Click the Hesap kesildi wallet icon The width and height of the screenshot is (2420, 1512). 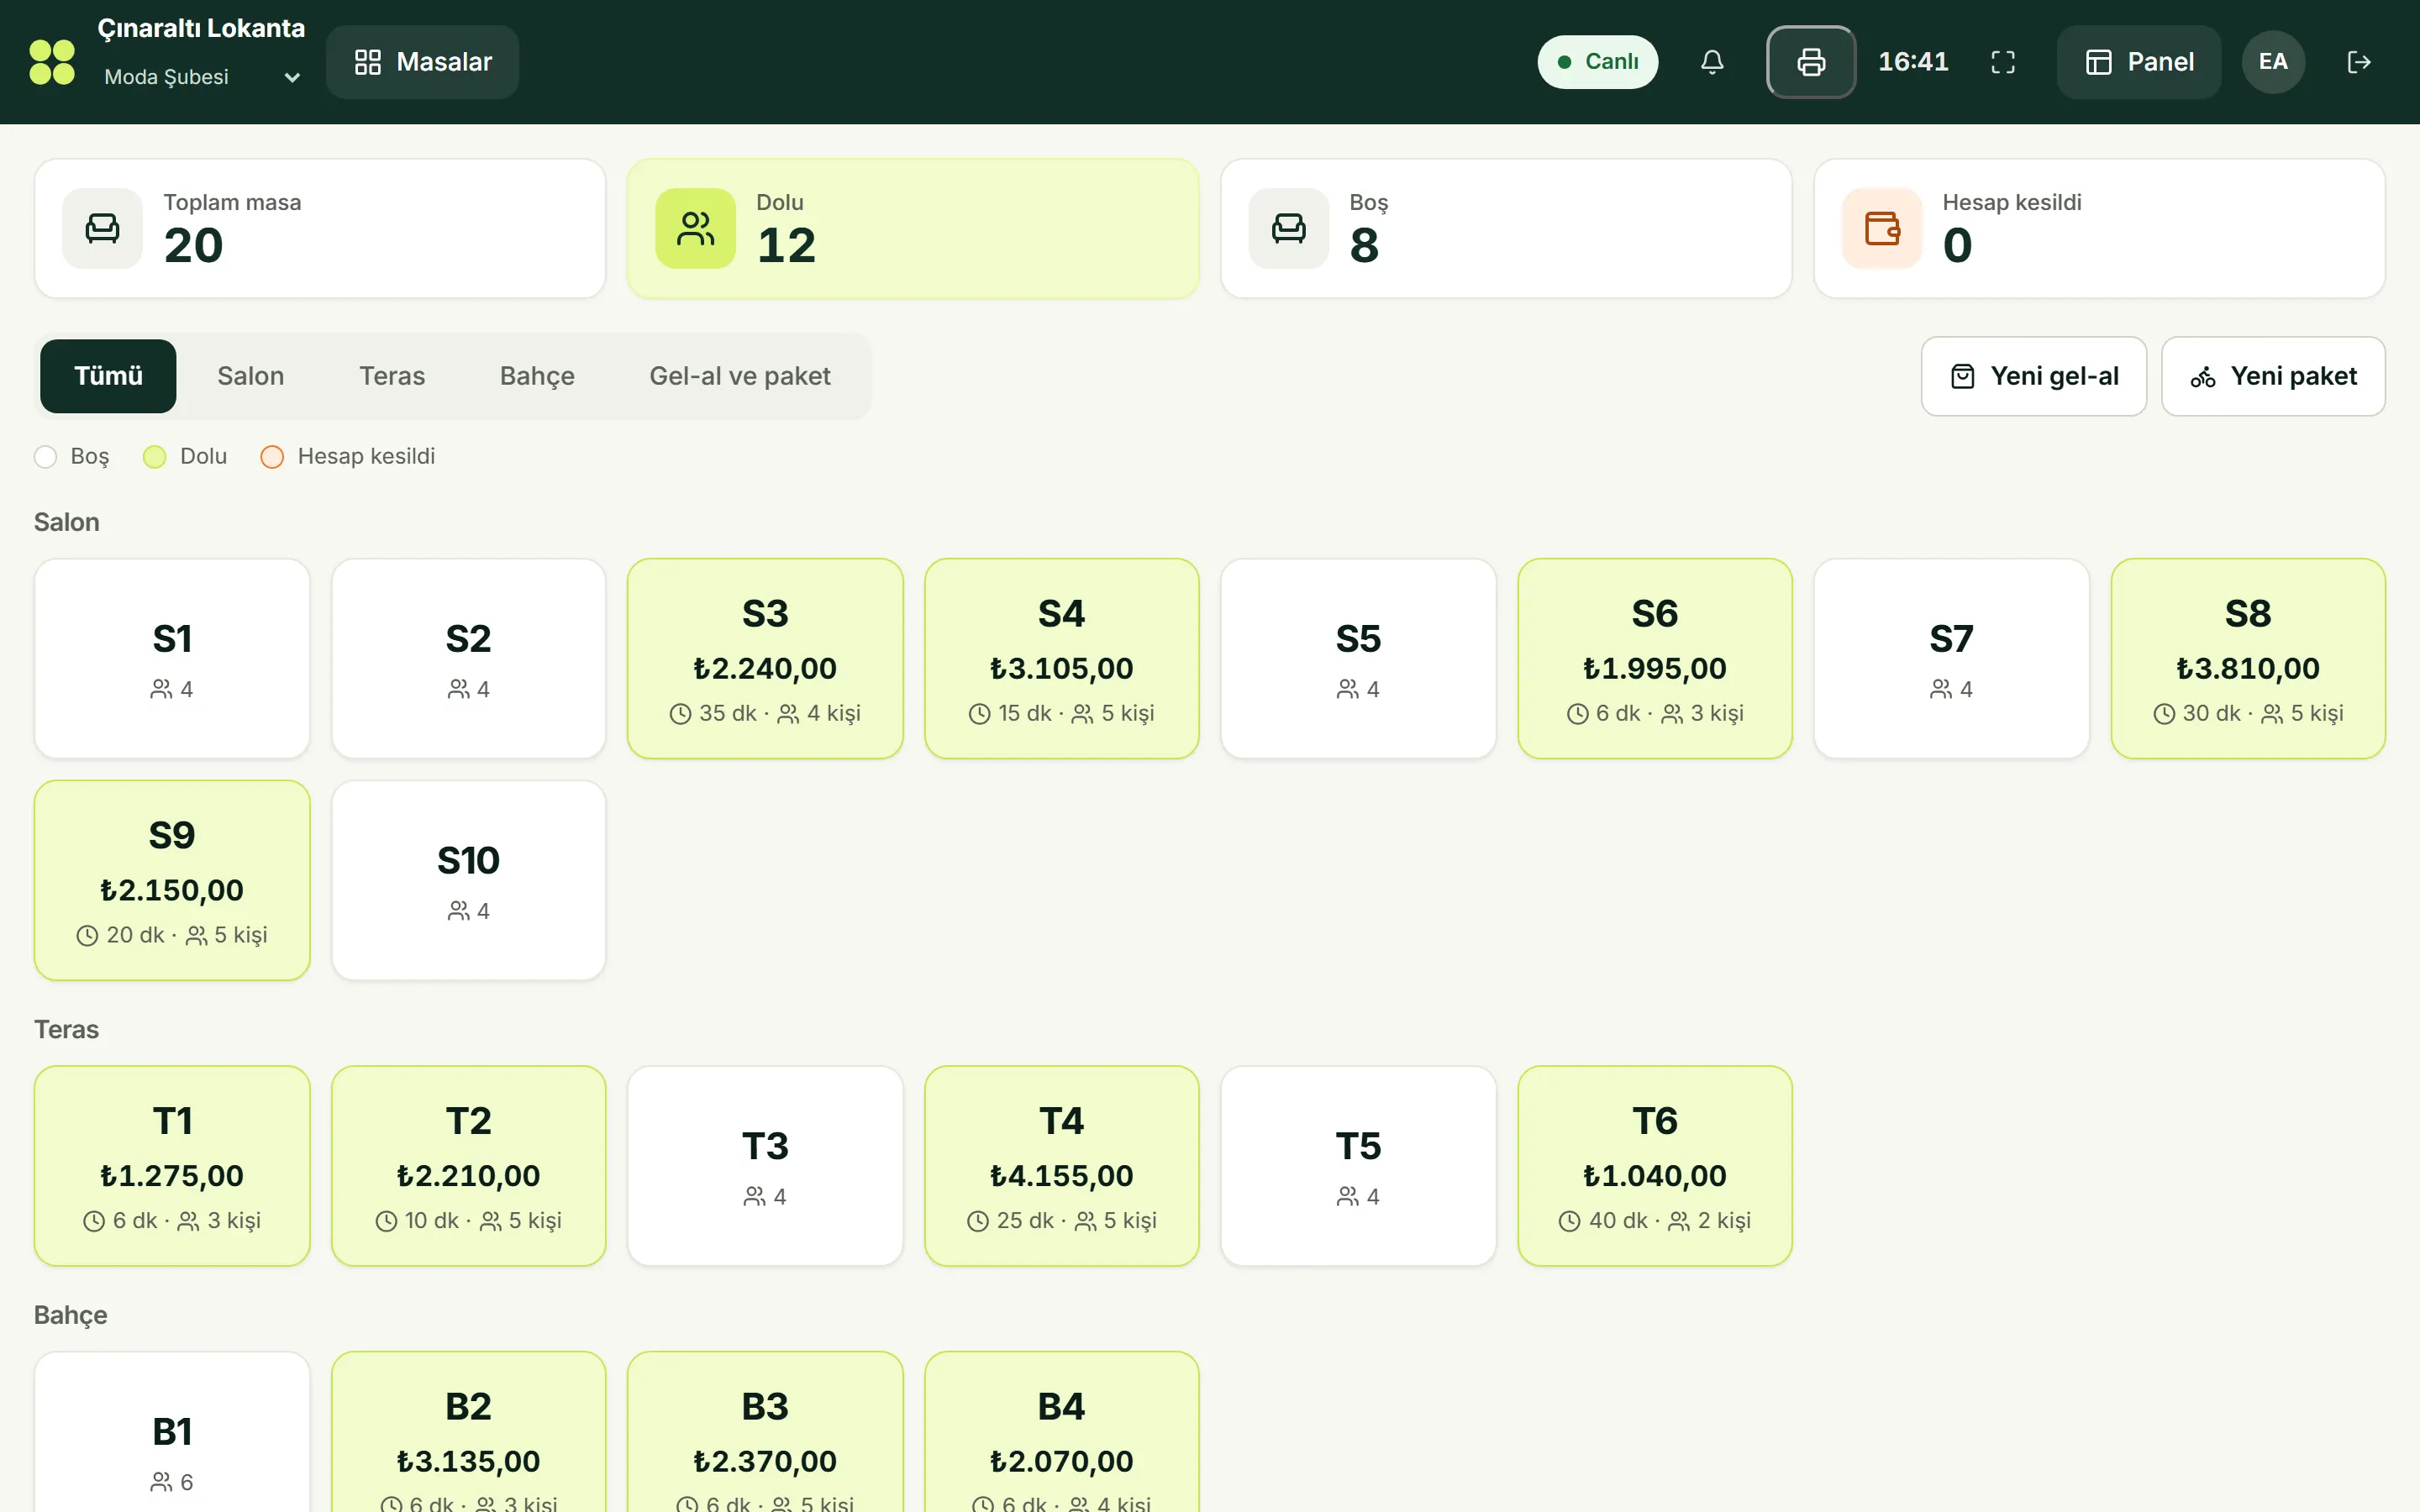coord(1881,228)
